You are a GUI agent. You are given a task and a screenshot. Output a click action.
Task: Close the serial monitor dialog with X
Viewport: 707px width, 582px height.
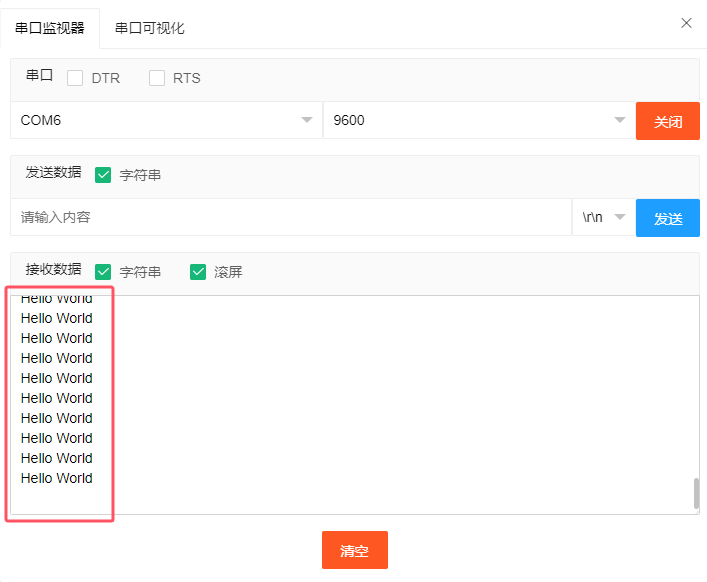click(x=686, y=23)
